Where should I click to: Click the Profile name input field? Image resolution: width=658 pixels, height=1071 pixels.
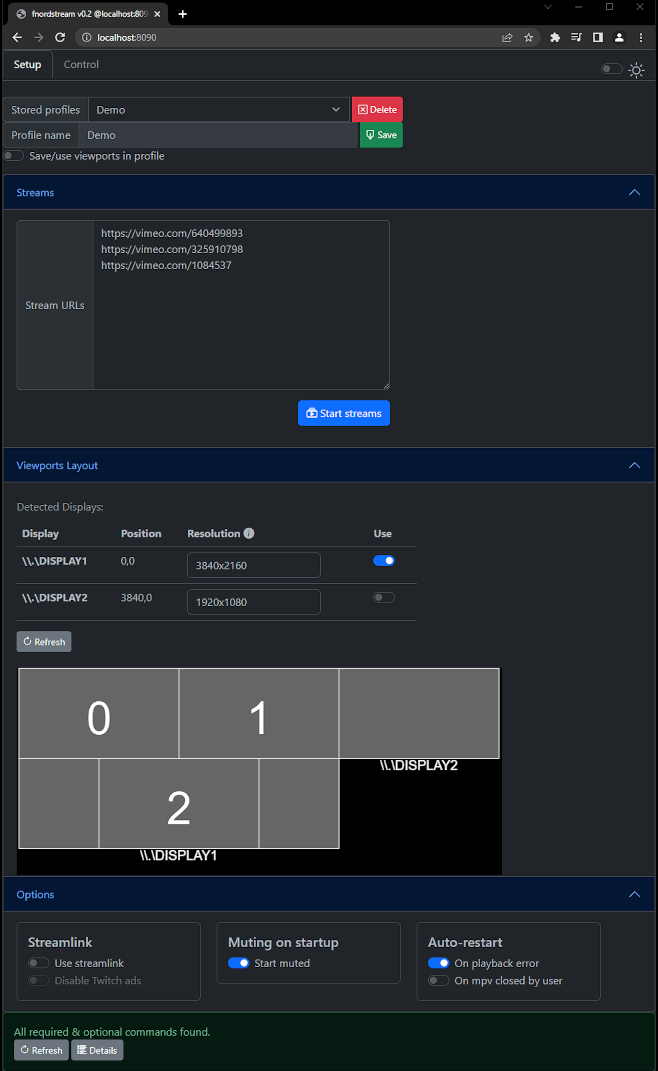(219, 135)
